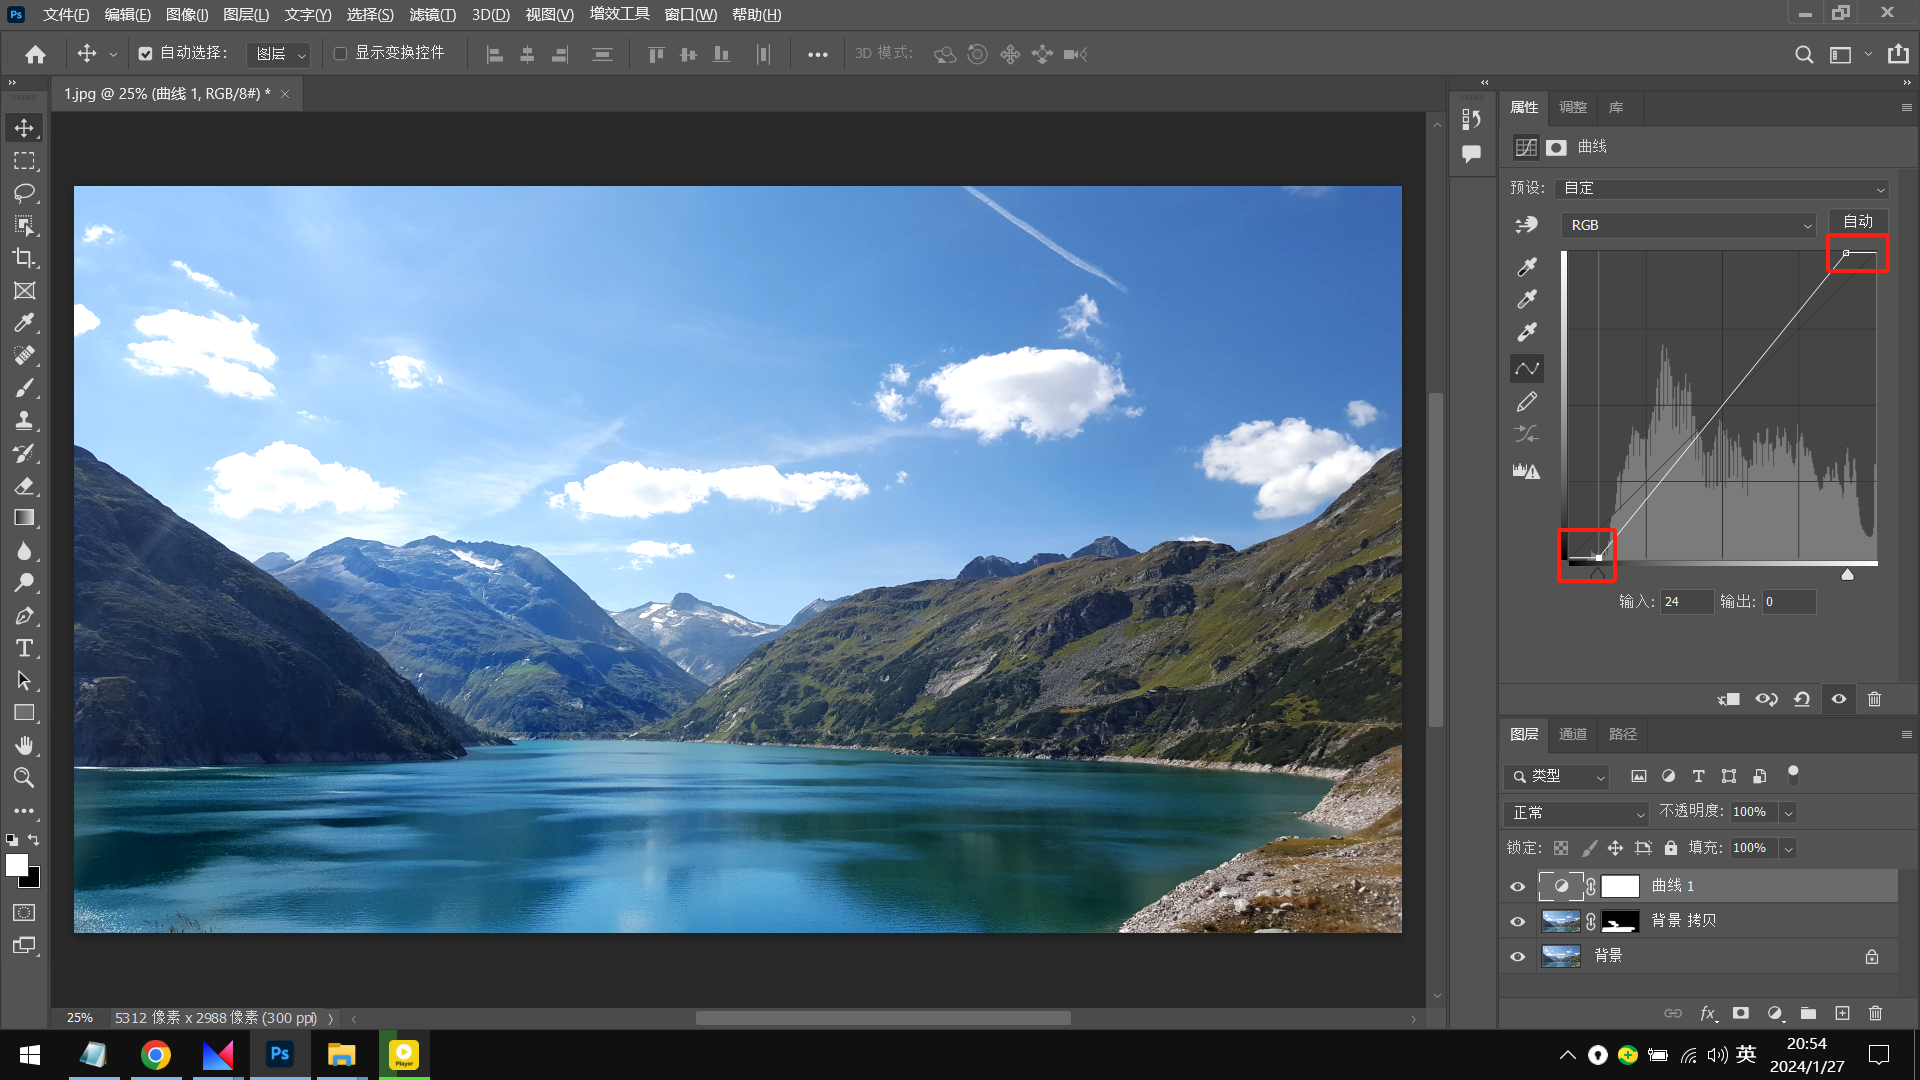The image size is (1920, 1080).
Task: Select the Crop tool
Action: (24, 258)
